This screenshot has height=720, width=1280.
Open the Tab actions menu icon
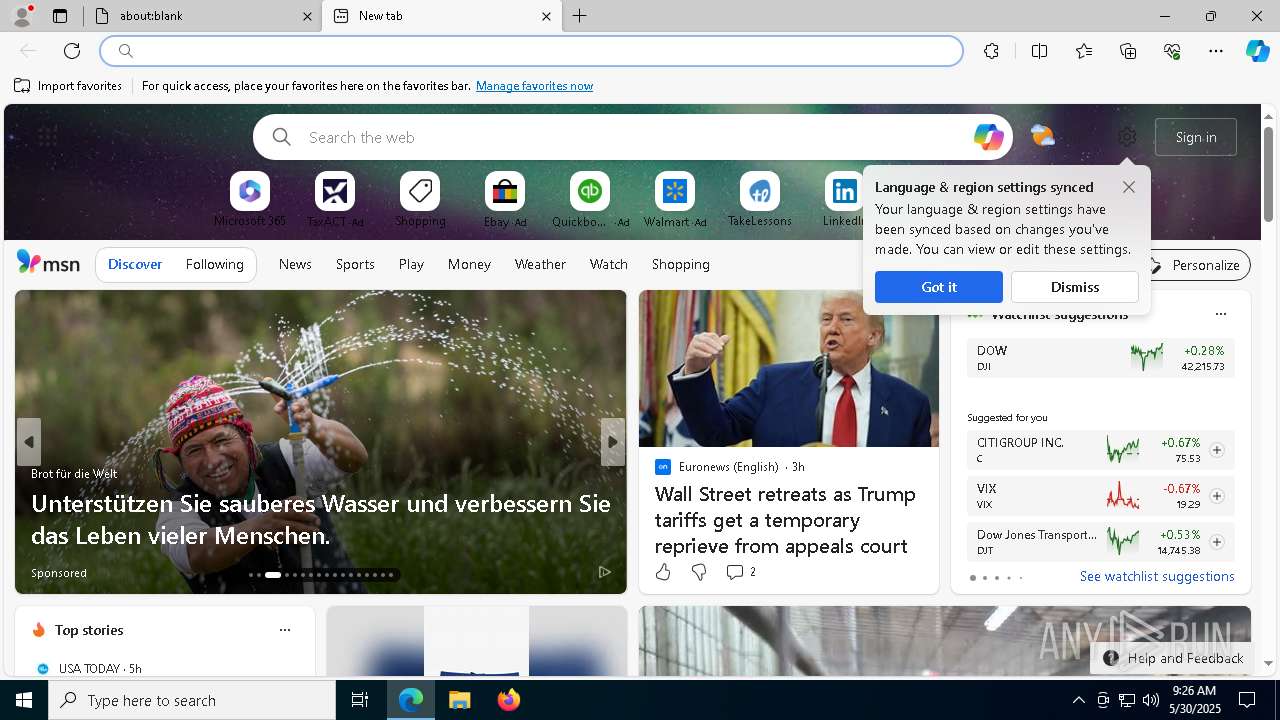60,16
